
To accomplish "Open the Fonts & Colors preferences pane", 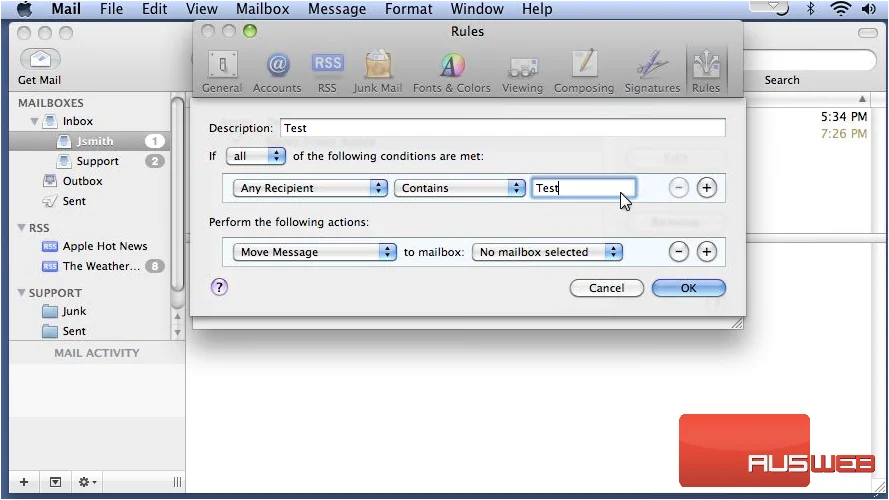I will pyautogui.click(x=452, y=71).
